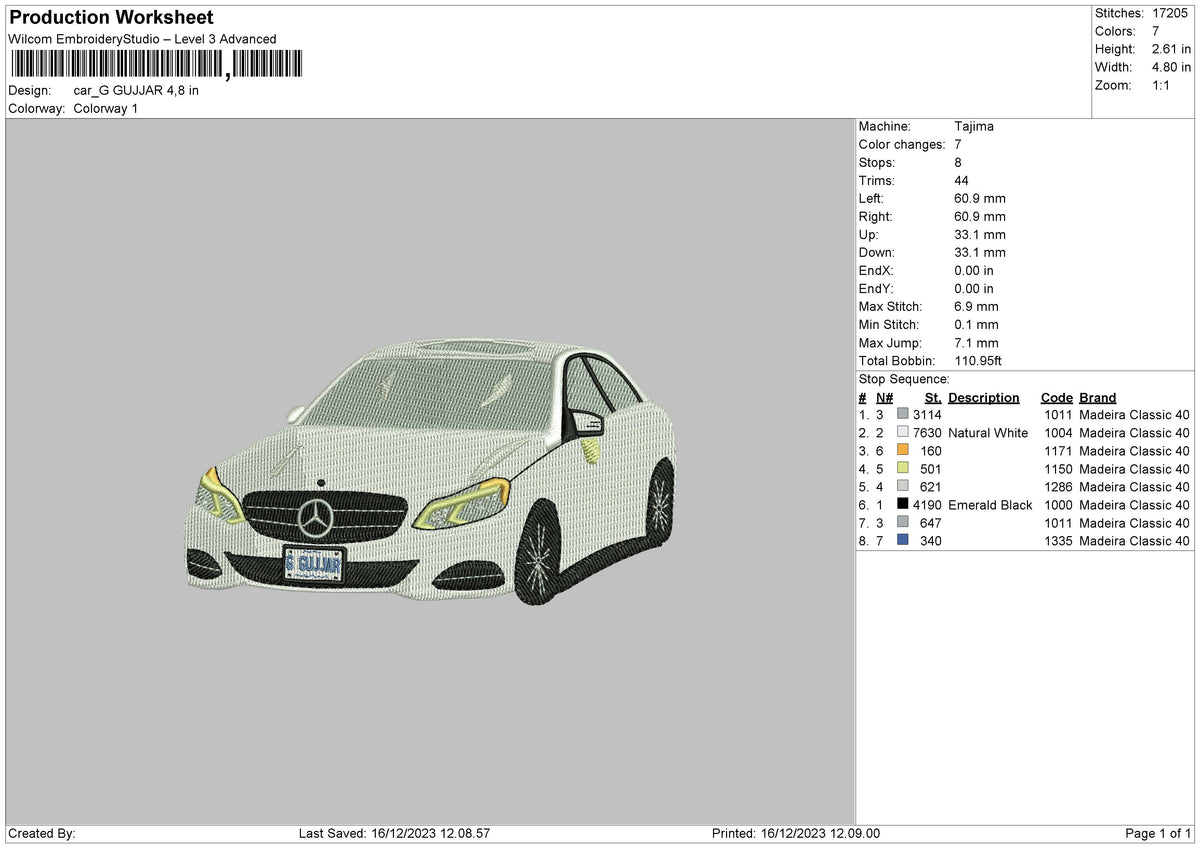Click the Stitches value 17205
The height and width of the screenshot is (848, 1200).
click(1171, 13)
